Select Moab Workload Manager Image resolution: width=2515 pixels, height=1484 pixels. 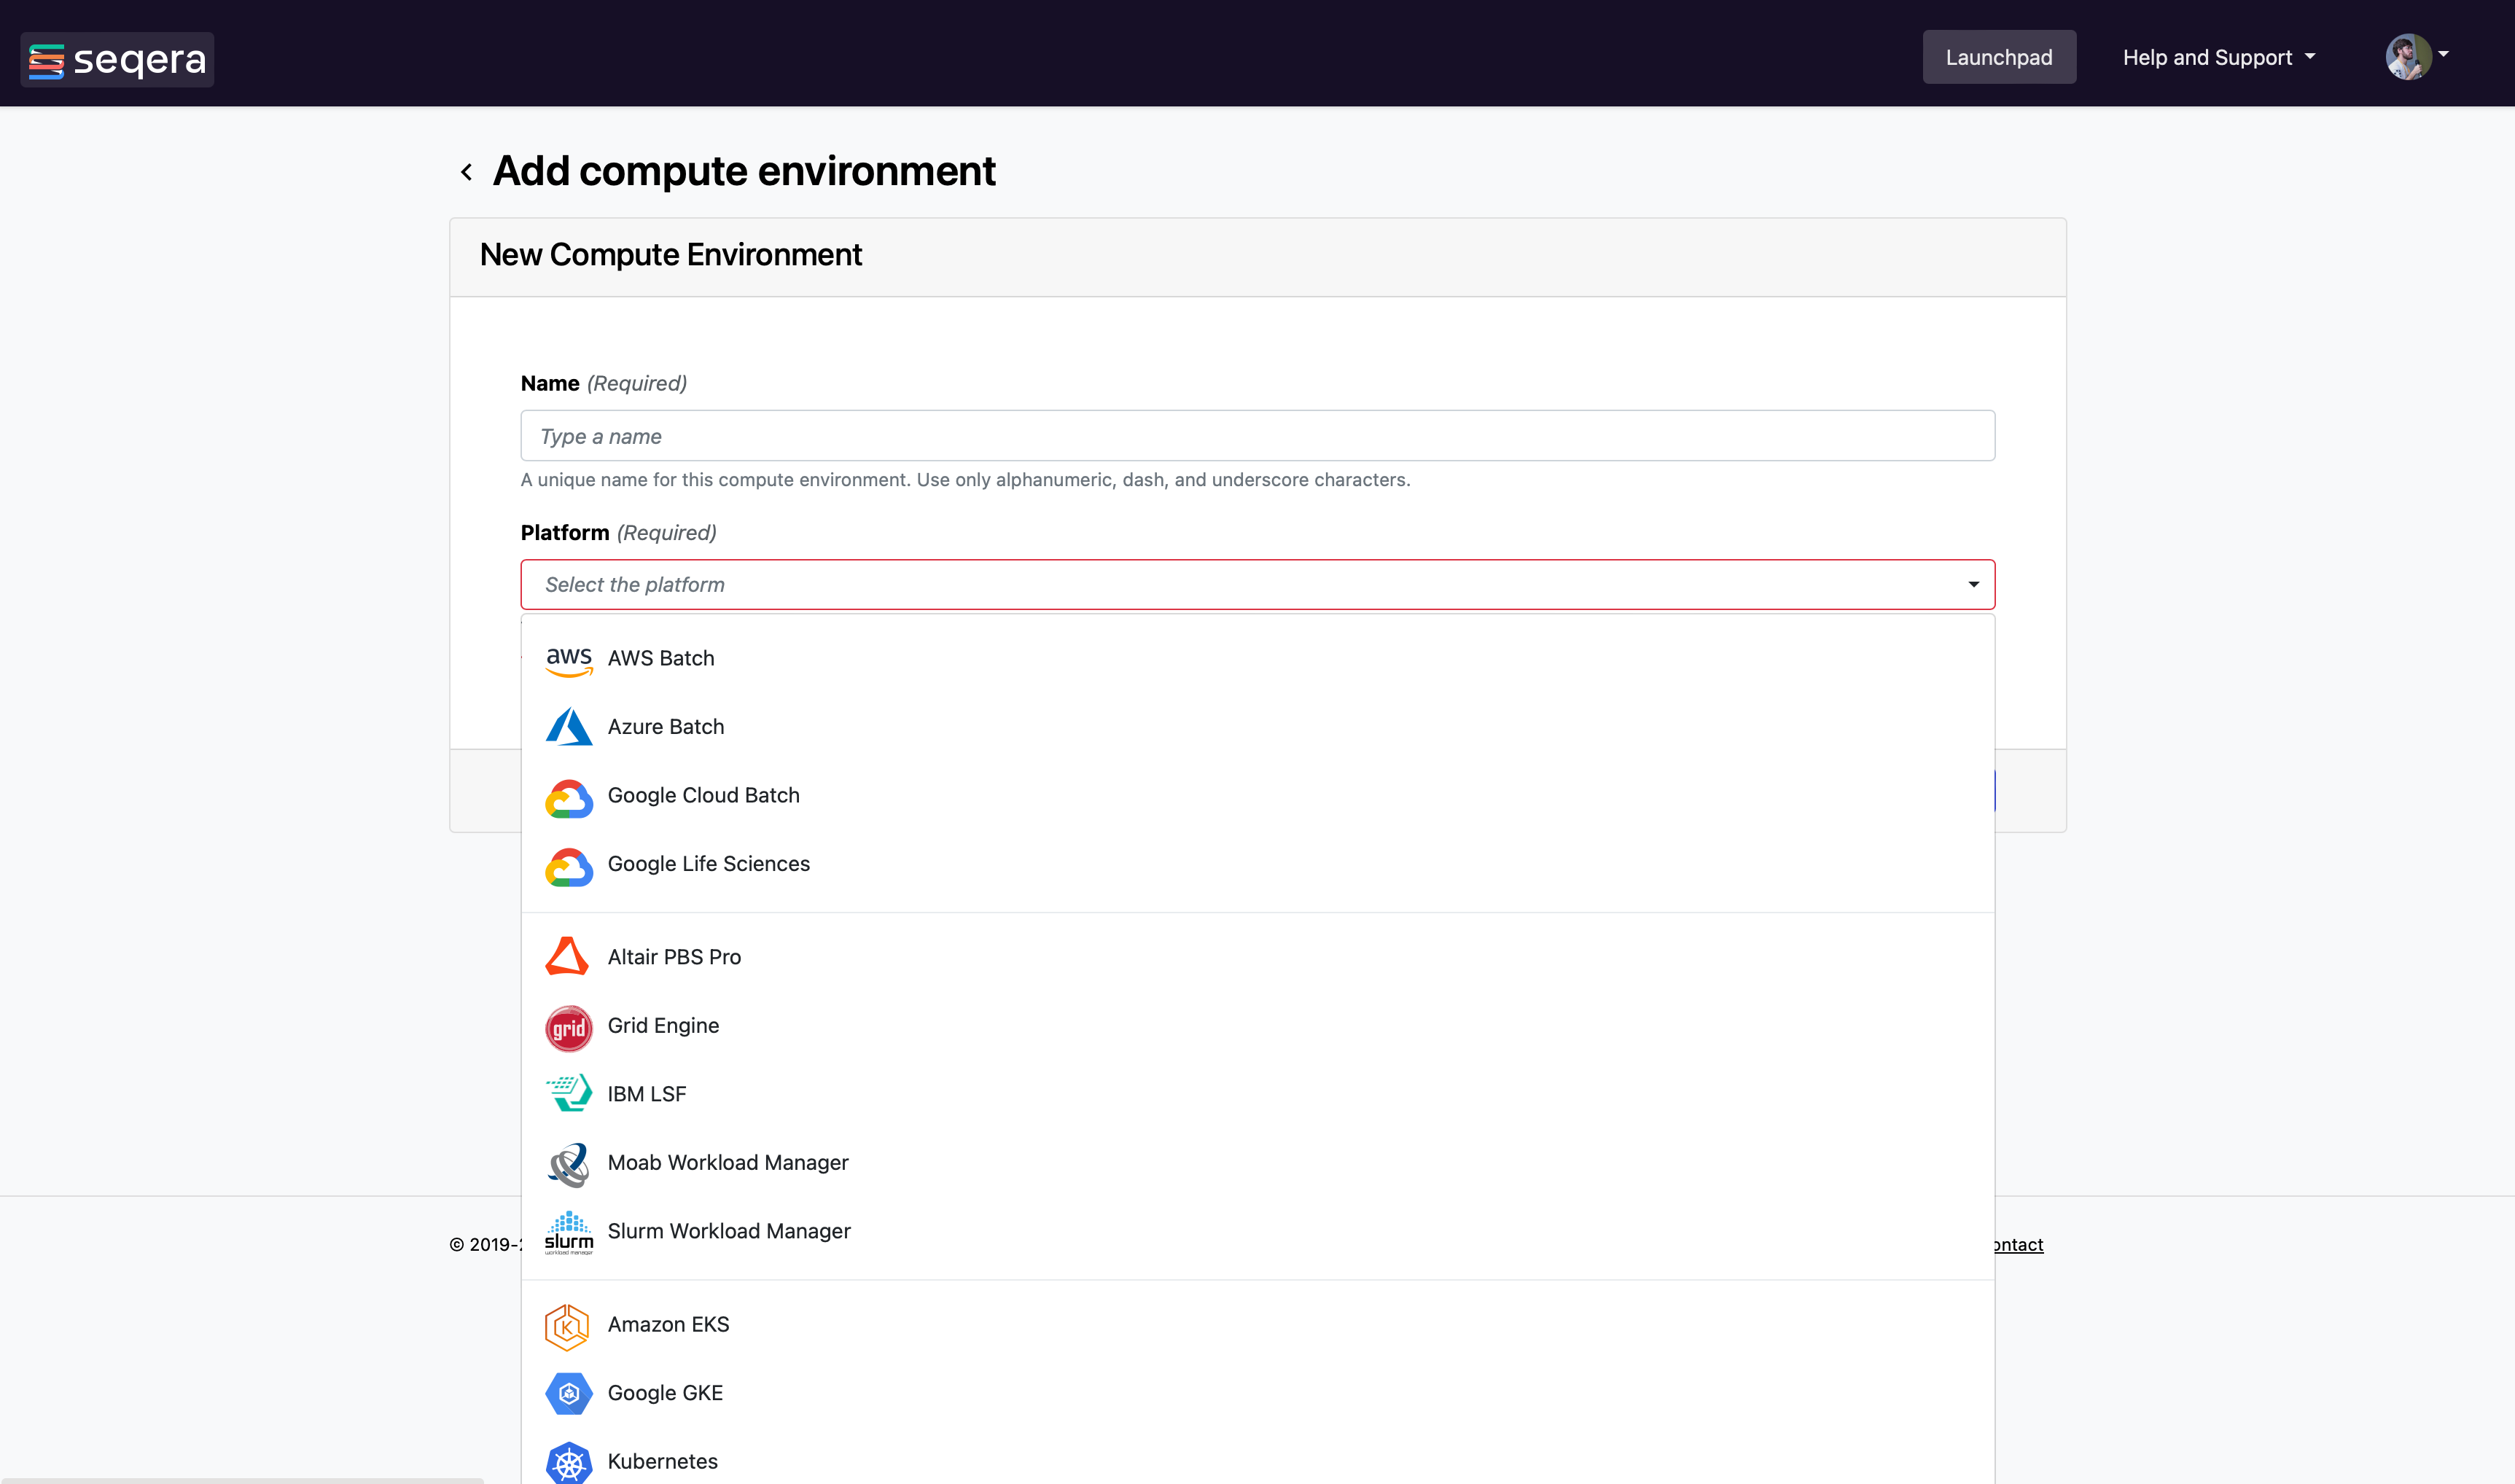727,1162
